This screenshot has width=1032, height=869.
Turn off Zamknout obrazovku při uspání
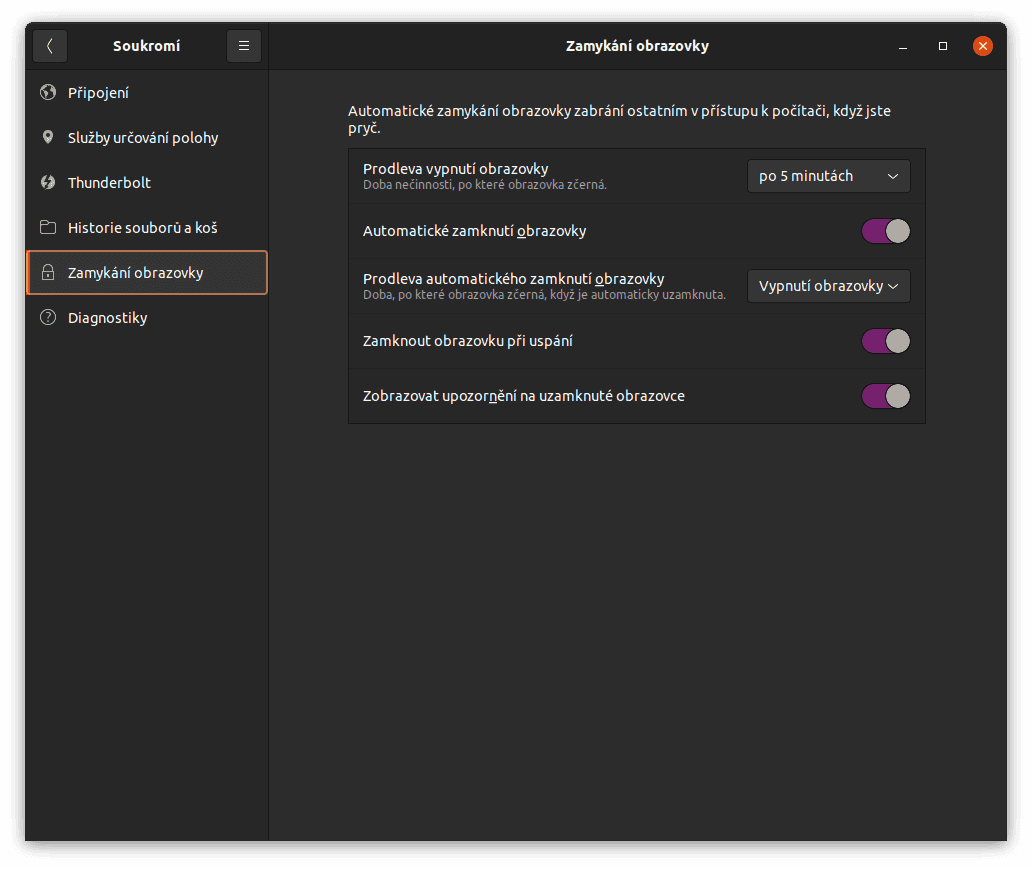coord(885,341)
